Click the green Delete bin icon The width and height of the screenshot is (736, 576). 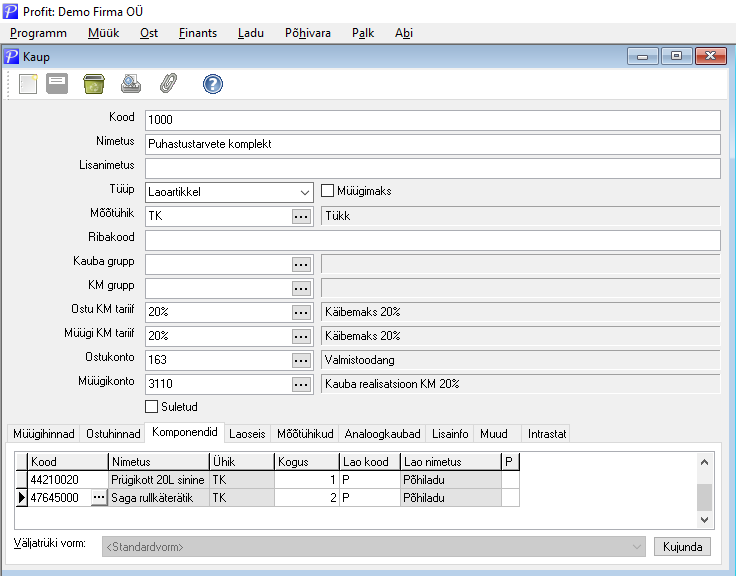point(94,84)
